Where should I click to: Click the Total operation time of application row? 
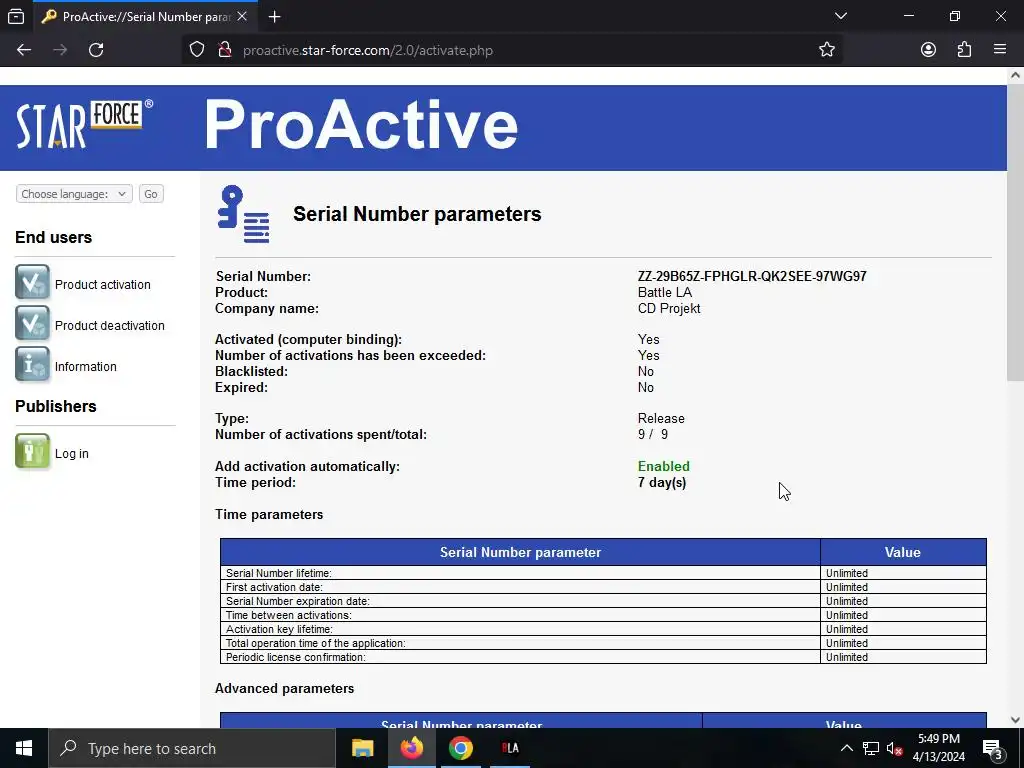tap(603, 643)
